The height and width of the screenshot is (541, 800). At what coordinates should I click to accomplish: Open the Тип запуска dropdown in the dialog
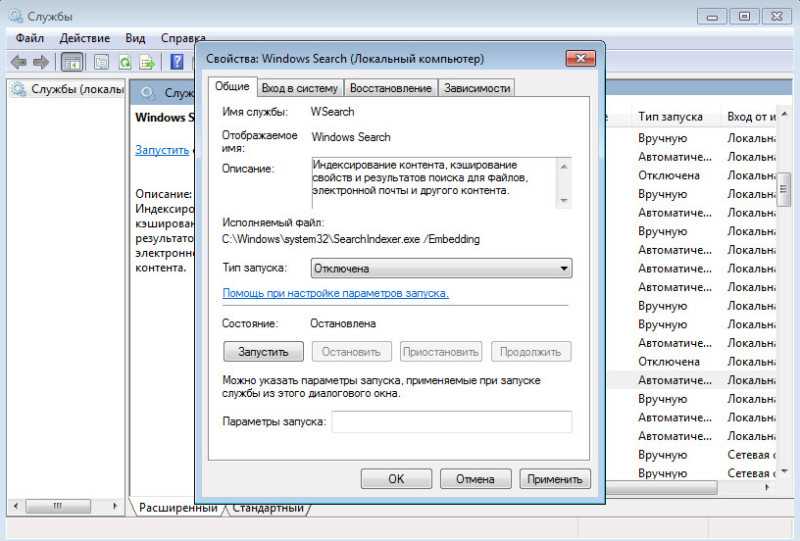pyautogui.click(x=441, y=268)
